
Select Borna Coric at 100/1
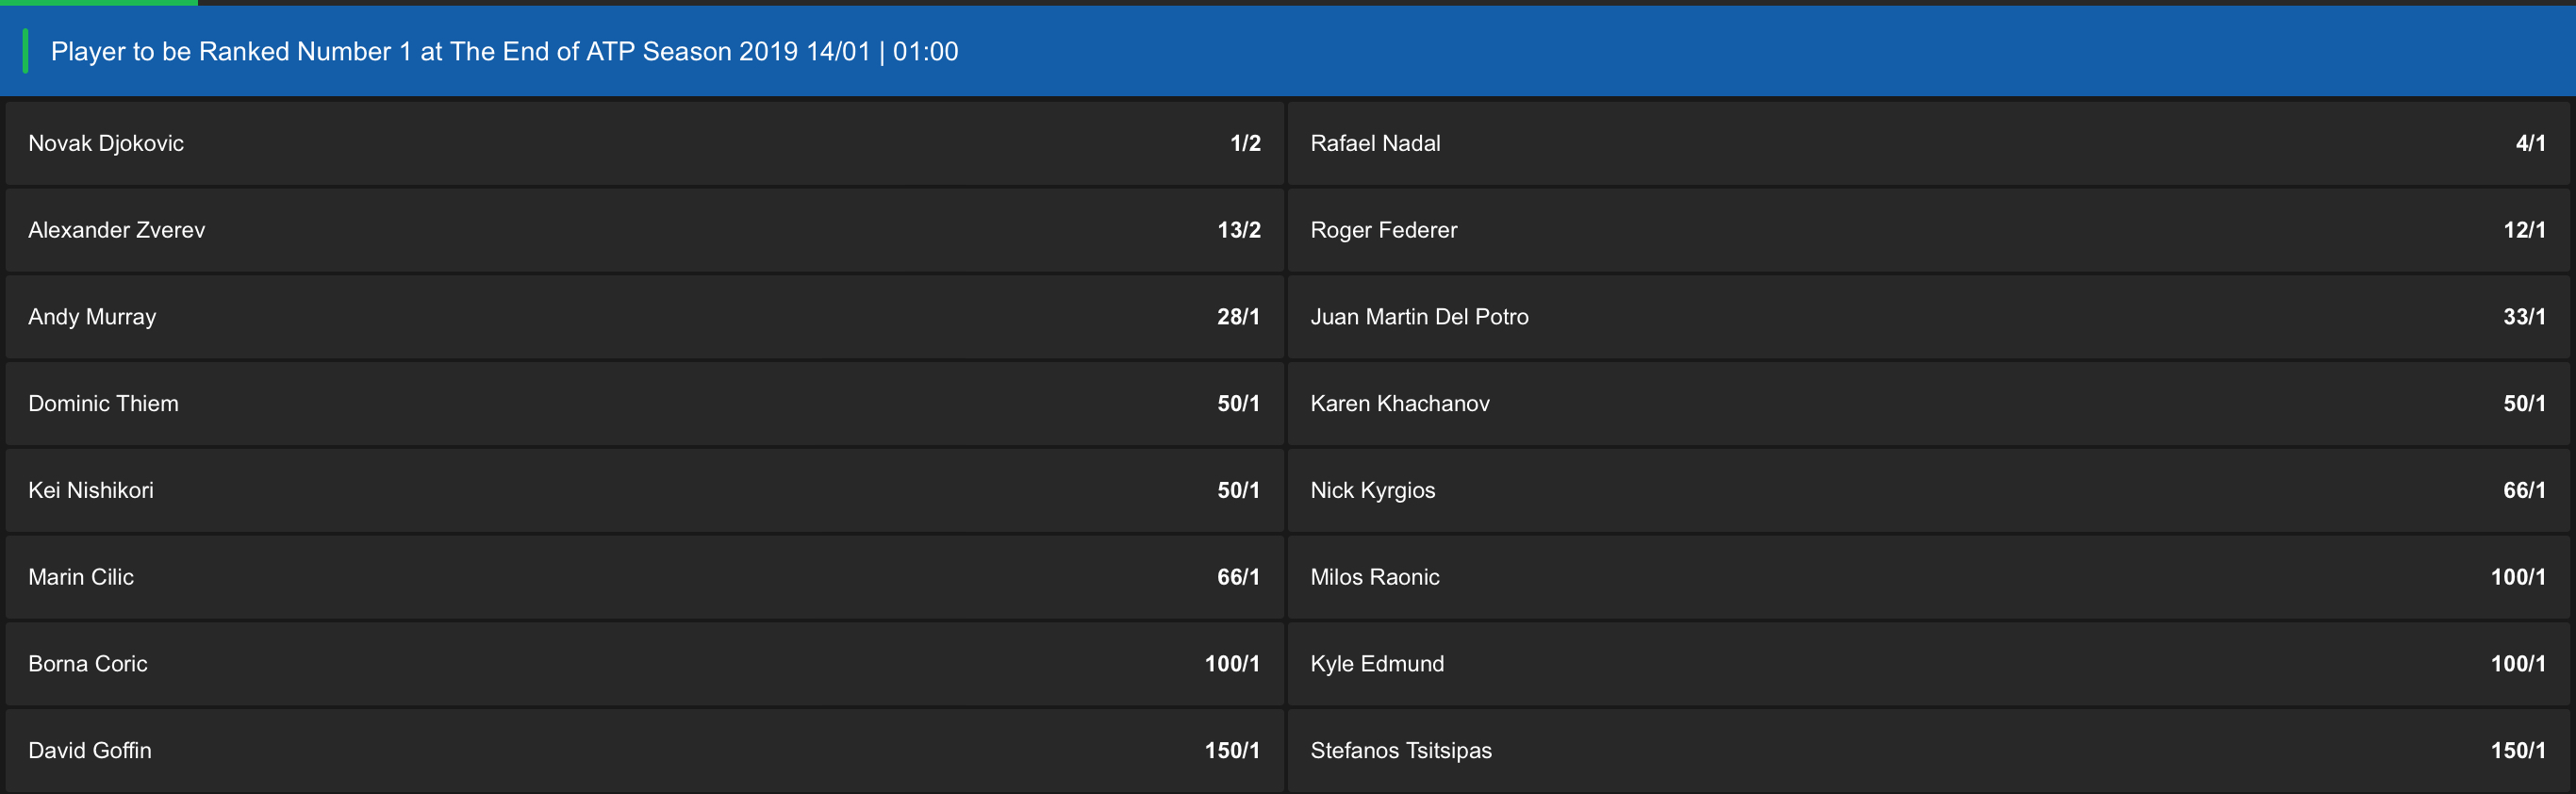pyautogui.click(x=644, y=664)
